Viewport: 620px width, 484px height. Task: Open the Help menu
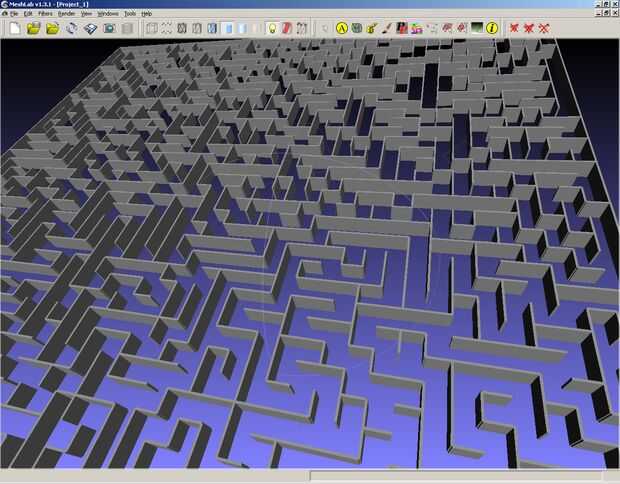[x=147, y=13]
